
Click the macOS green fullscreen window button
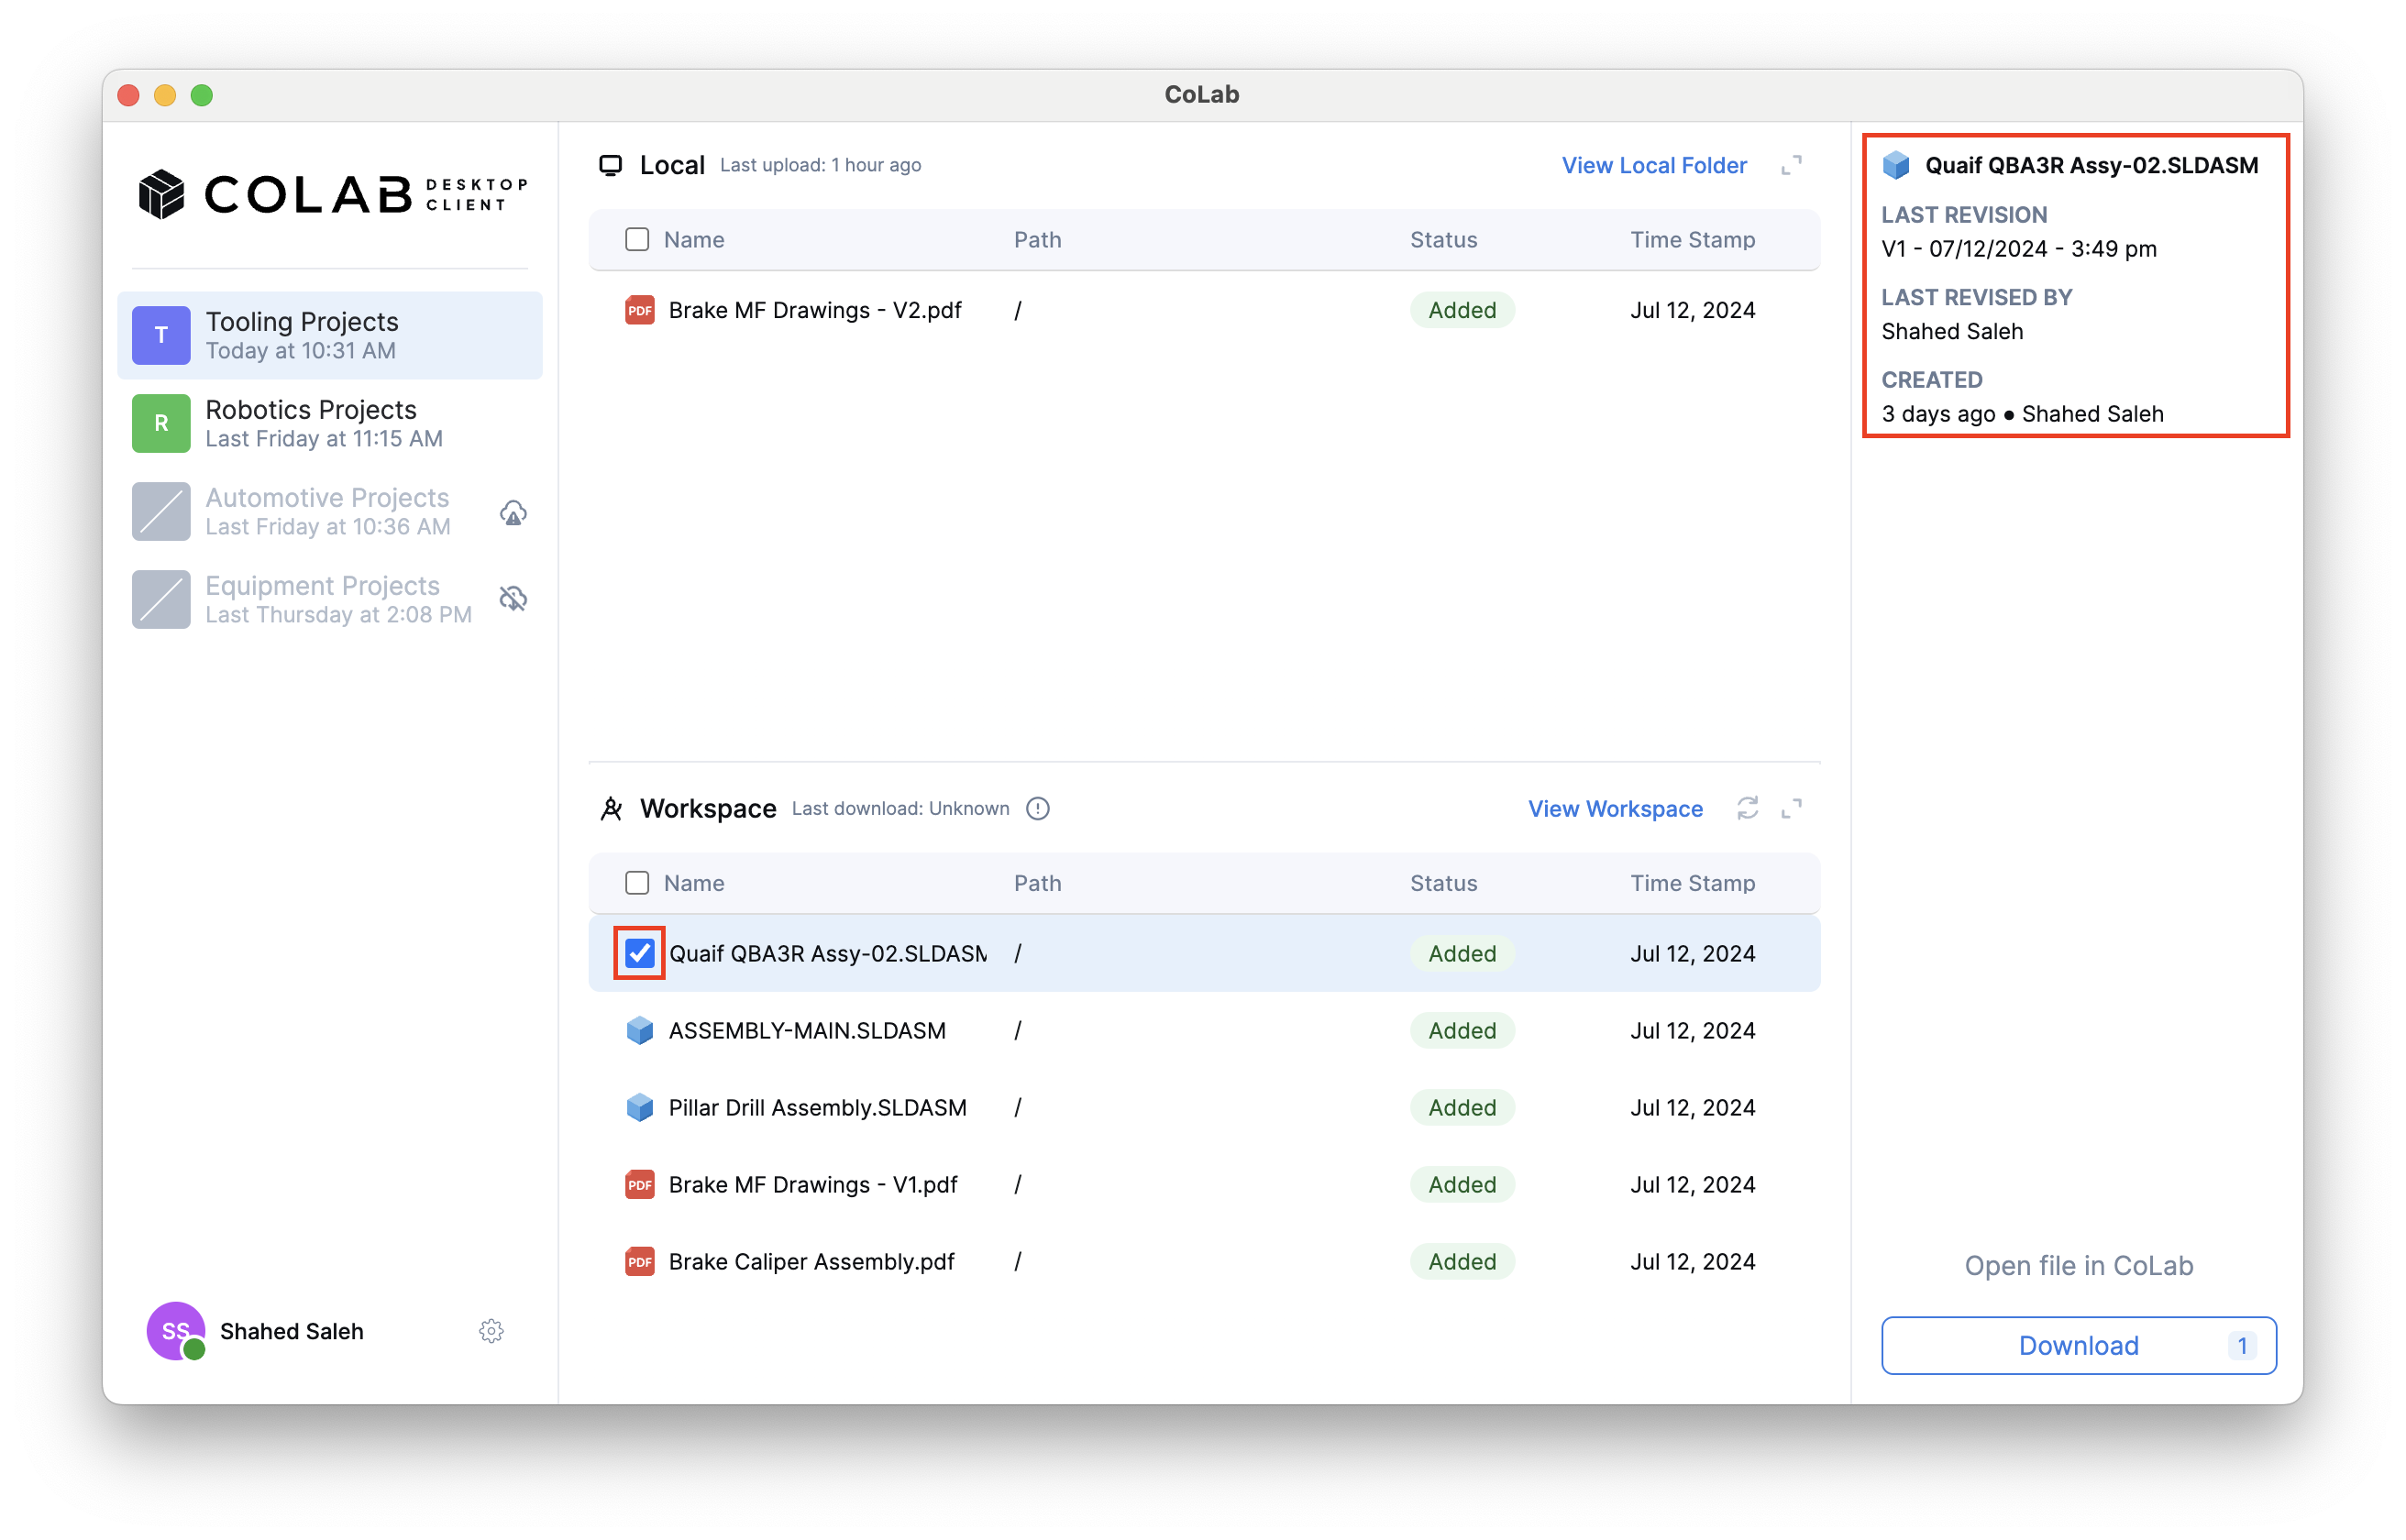click(201, 95)
